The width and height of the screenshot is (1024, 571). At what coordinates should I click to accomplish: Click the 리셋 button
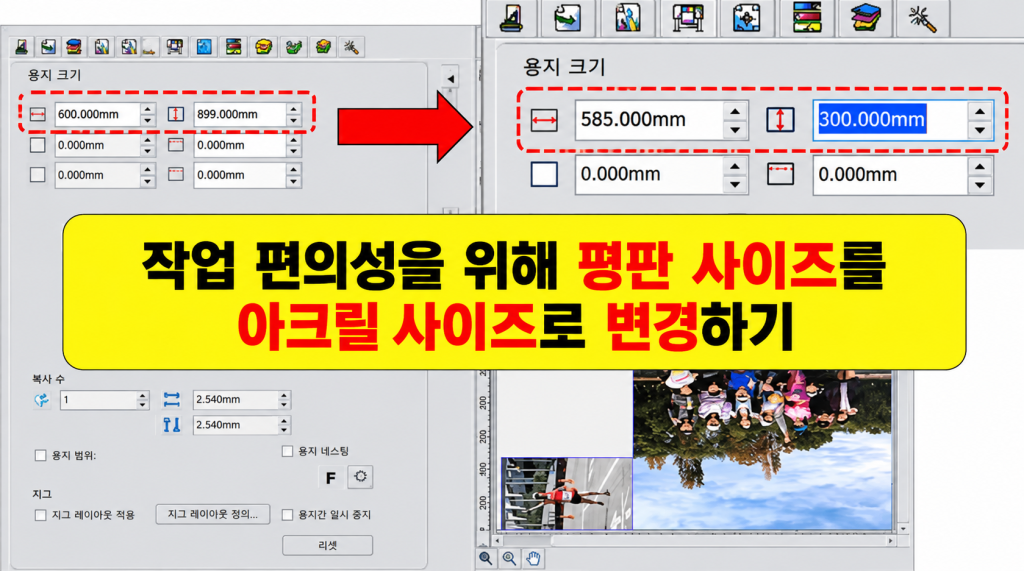click(327, 545)
